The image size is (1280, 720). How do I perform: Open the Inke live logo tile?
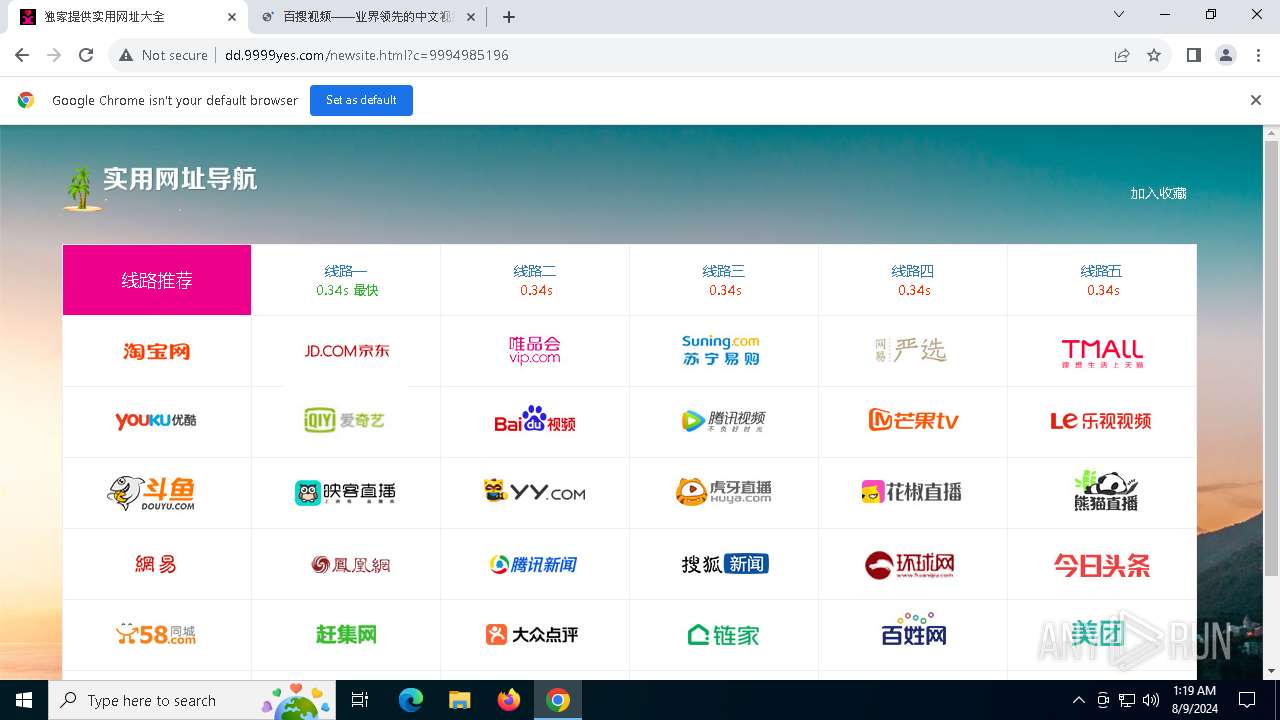346,493
